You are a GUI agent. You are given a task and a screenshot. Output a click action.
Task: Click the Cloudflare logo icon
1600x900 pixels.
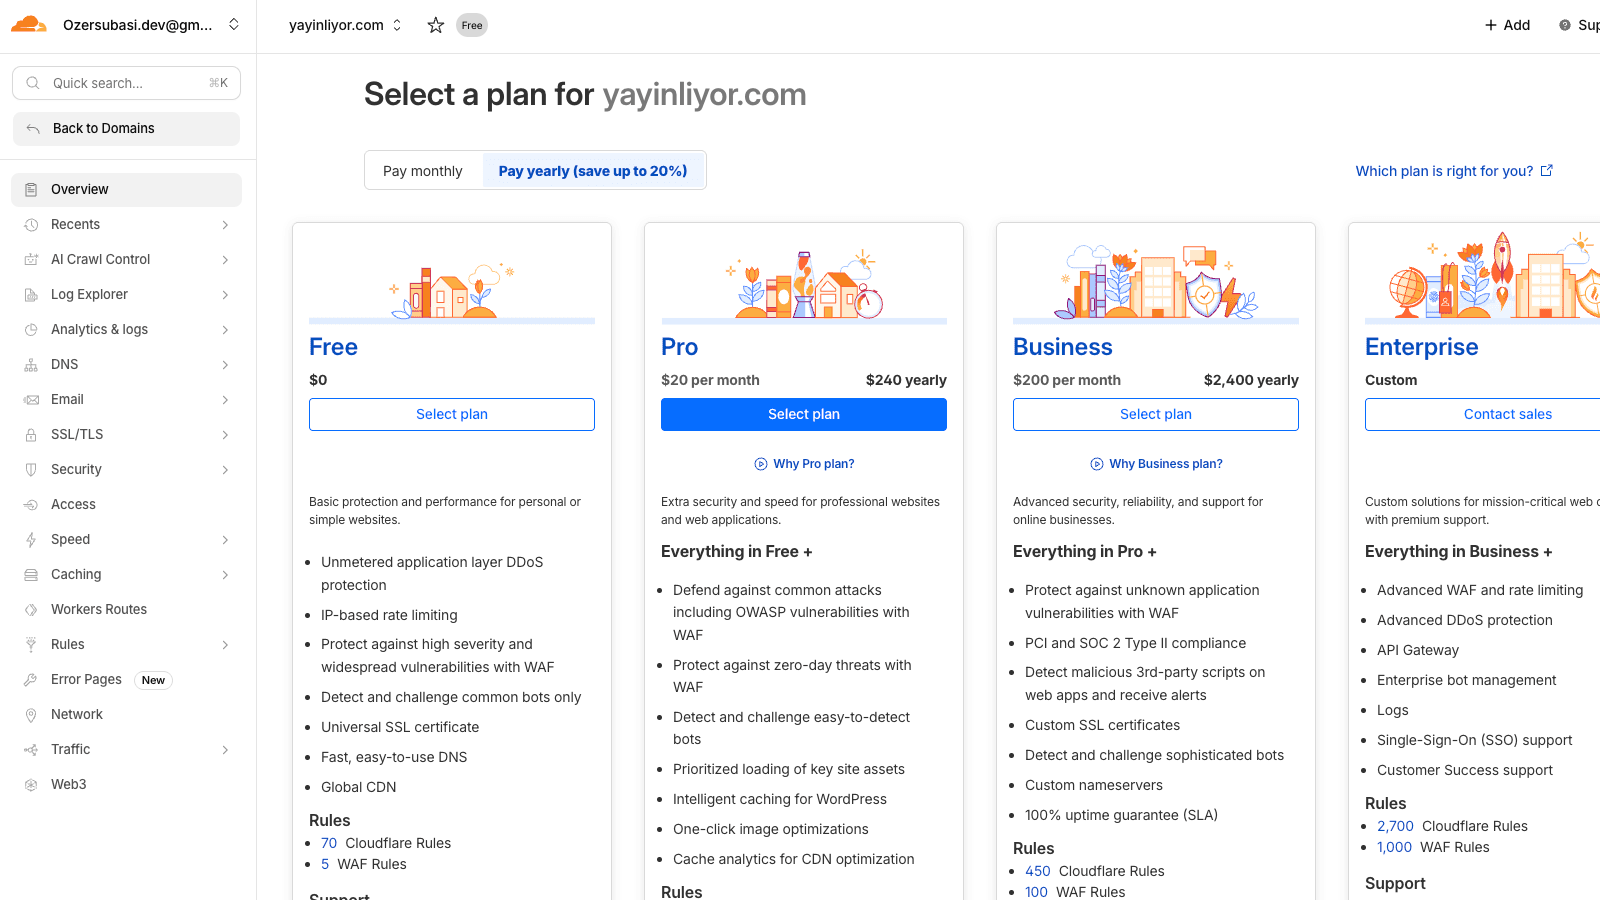pos(29,25)
